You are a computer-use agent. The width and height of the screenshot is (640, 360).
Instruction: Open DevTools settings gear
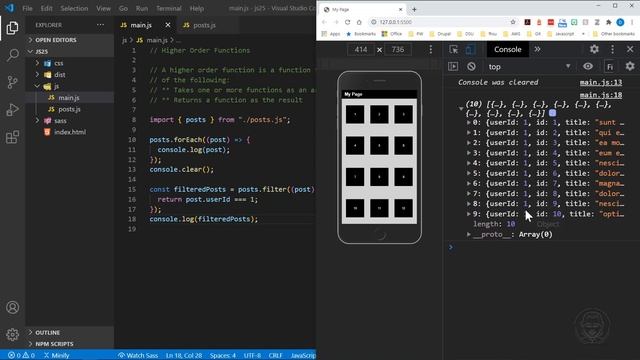[x=594, y=49]
